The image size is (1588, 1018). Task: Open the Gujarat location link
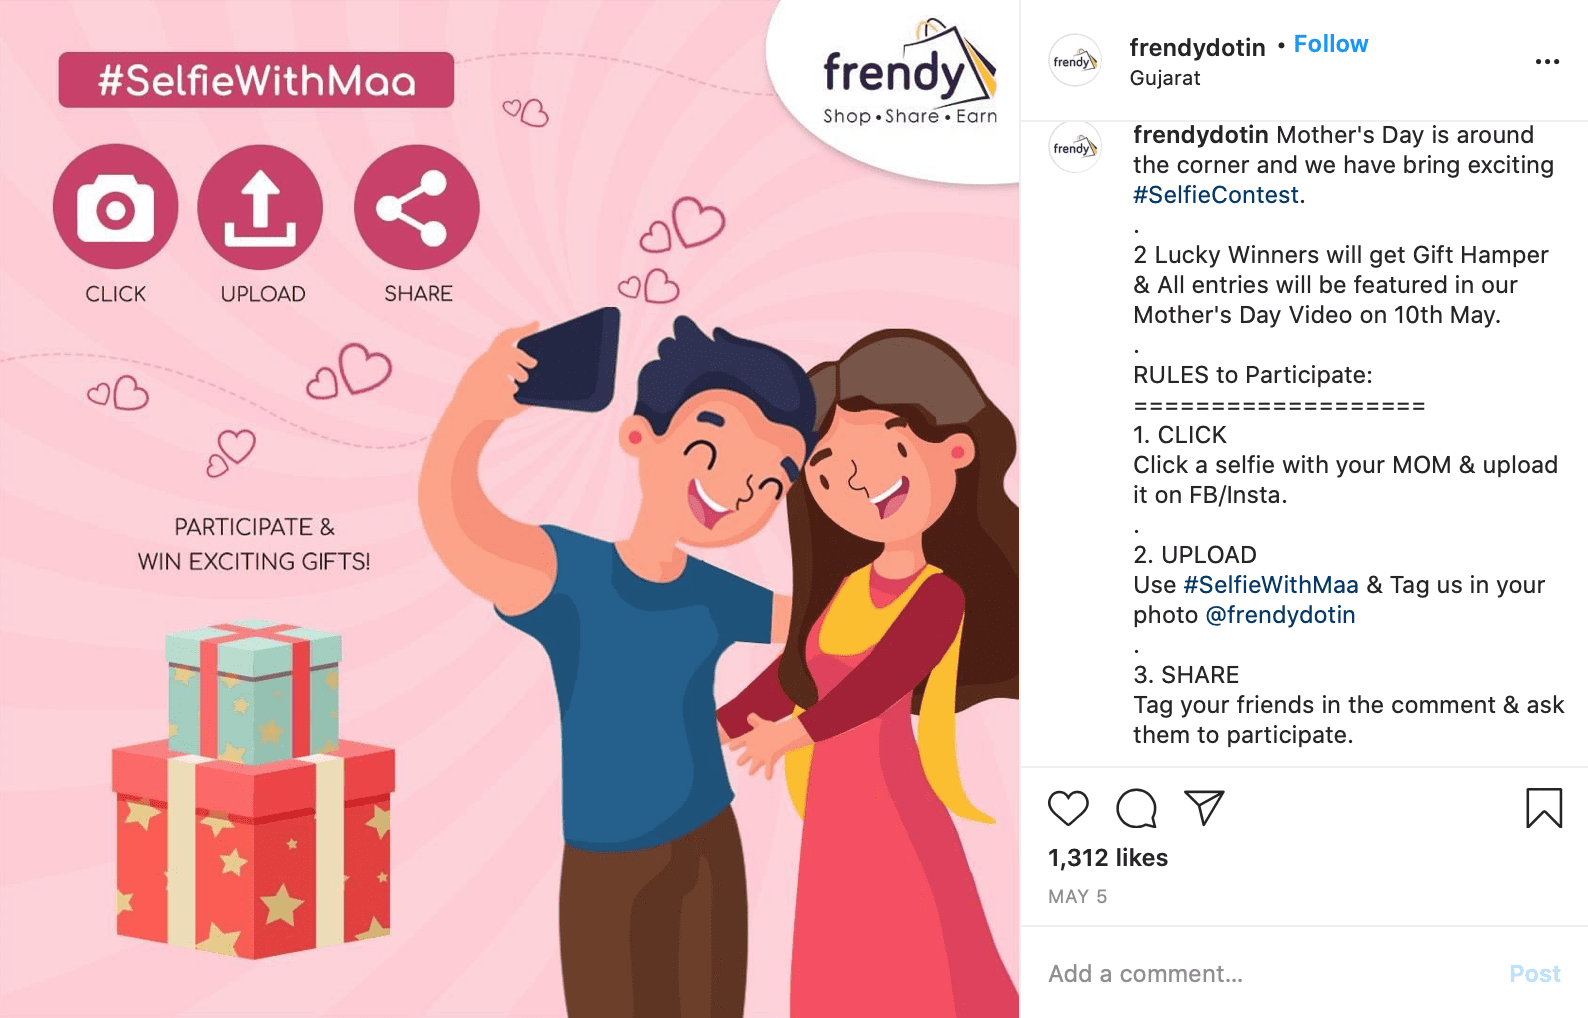click(1165, 78)
